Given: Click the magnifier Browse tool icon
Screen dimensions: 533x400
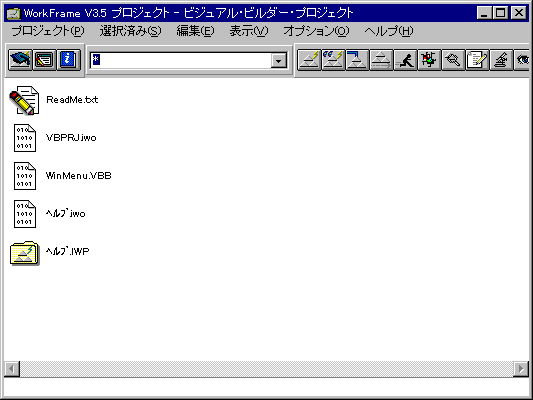Looking at the screenshot, I should click(x=453, y=60).
